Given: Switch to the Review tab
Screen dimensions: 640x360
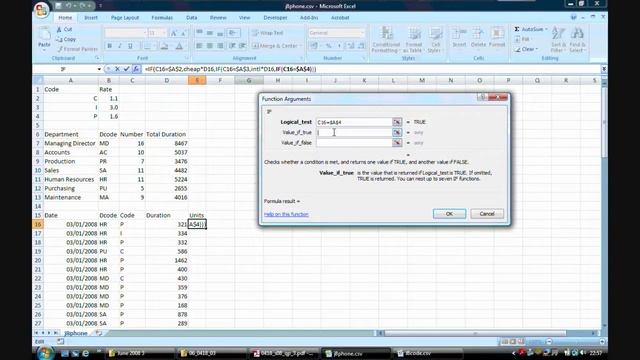Looking at the screenshot, I should [218, 18].
